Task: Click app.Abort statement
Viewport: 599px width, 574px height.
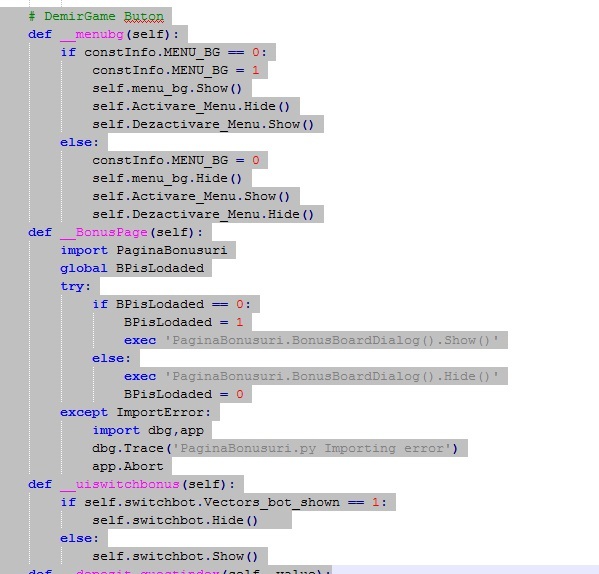Action: click(128, 466)
